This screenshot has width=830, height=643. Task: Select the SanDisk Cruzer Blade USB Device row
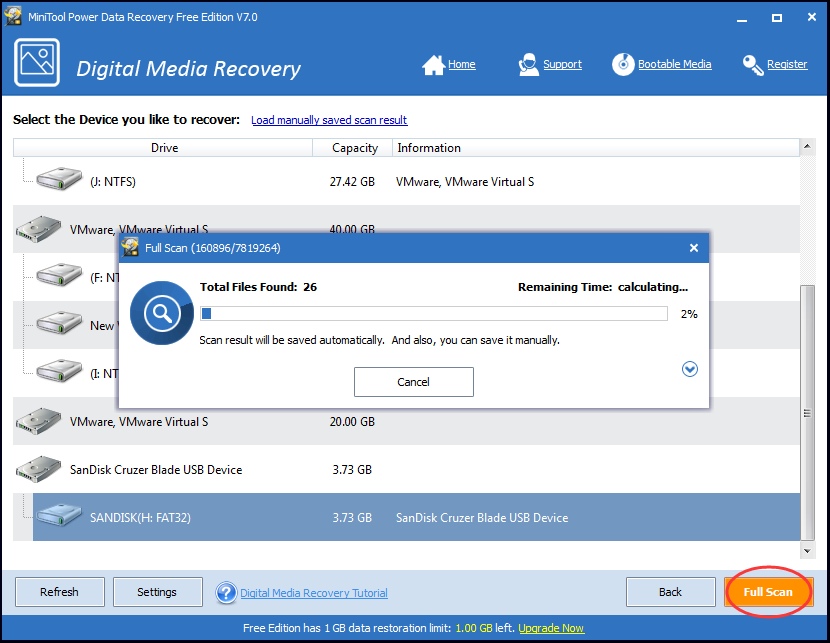coord(407,469)
